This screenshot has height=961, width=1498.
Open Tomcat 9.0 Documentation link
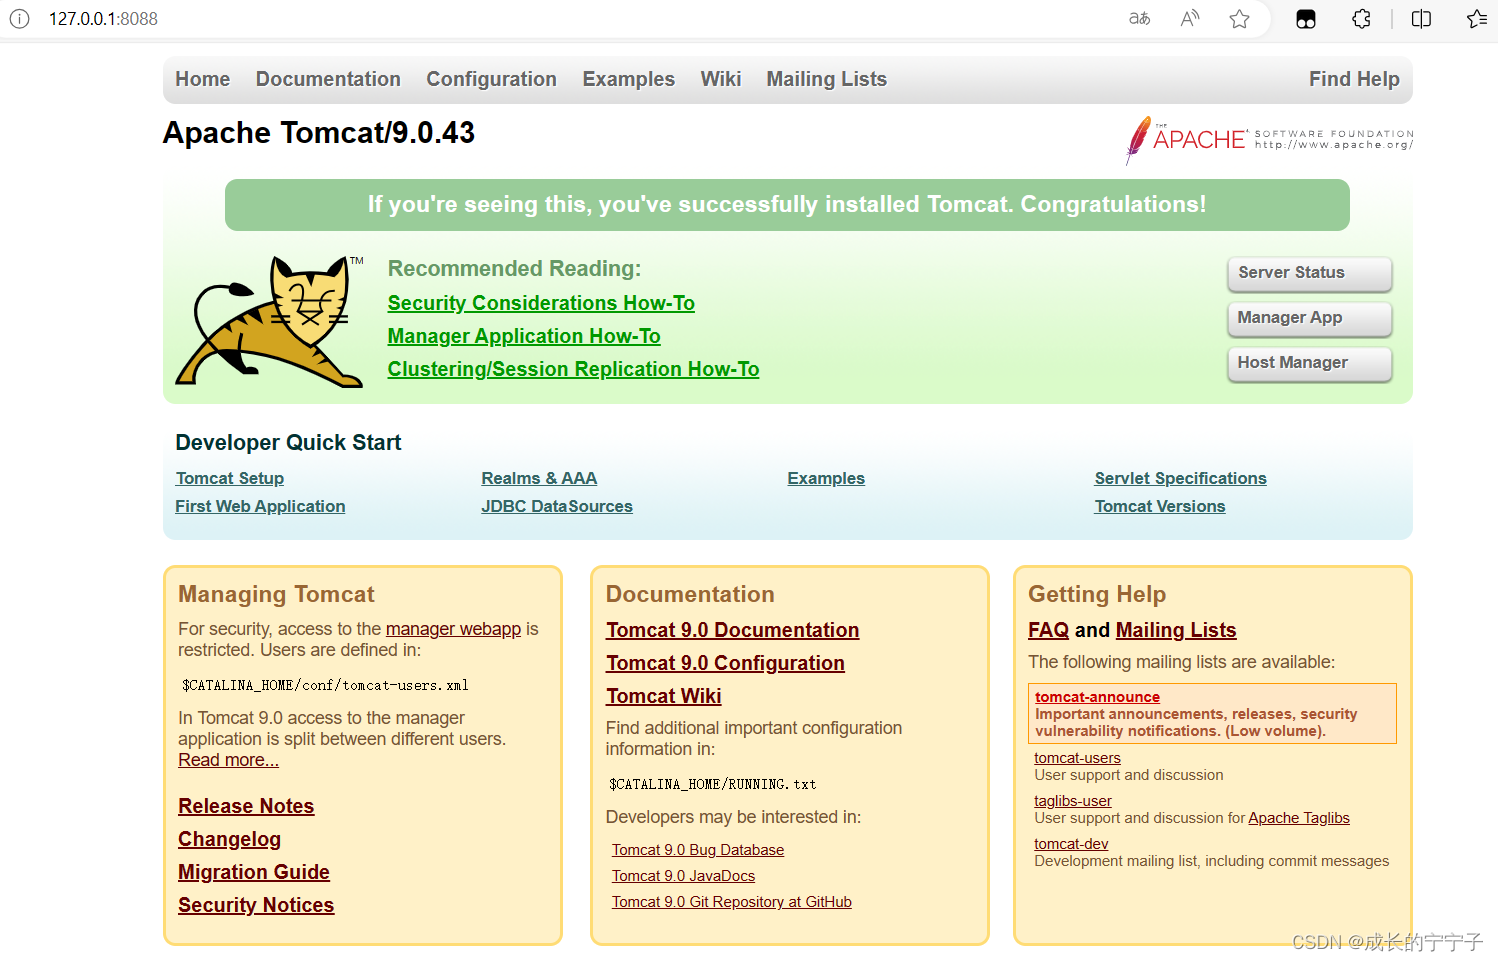pyautogui.click(x=732, y=630)
